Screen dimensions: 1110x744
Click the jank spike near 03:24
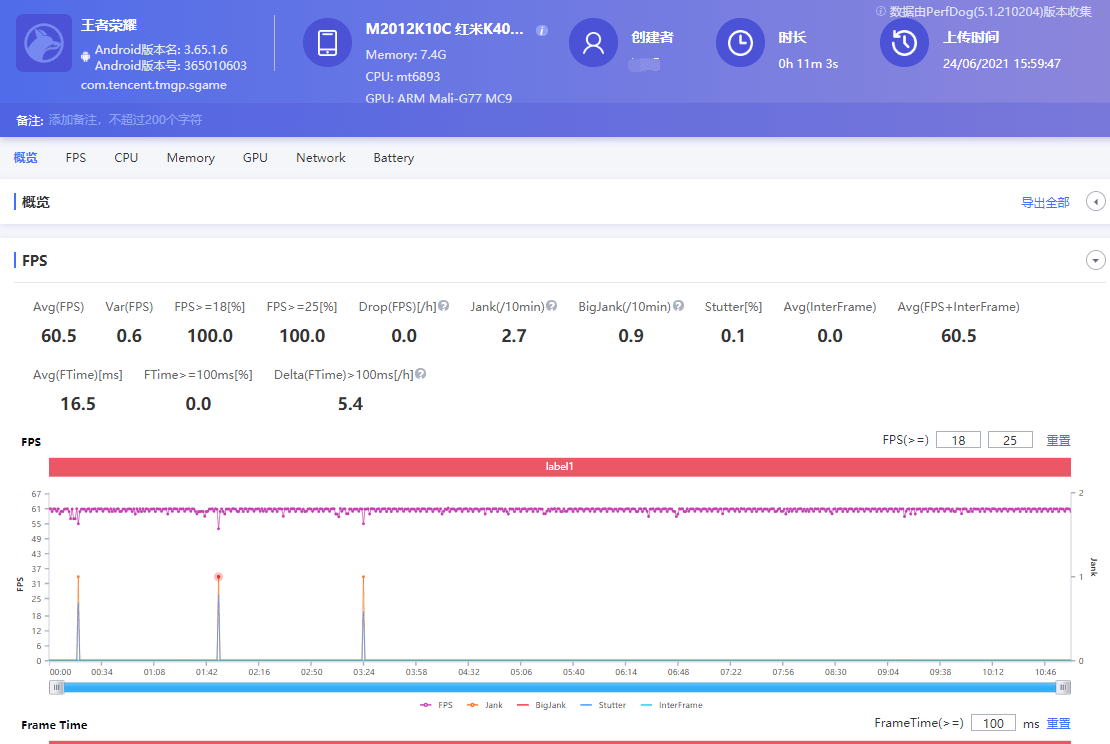tap(363, 577)
